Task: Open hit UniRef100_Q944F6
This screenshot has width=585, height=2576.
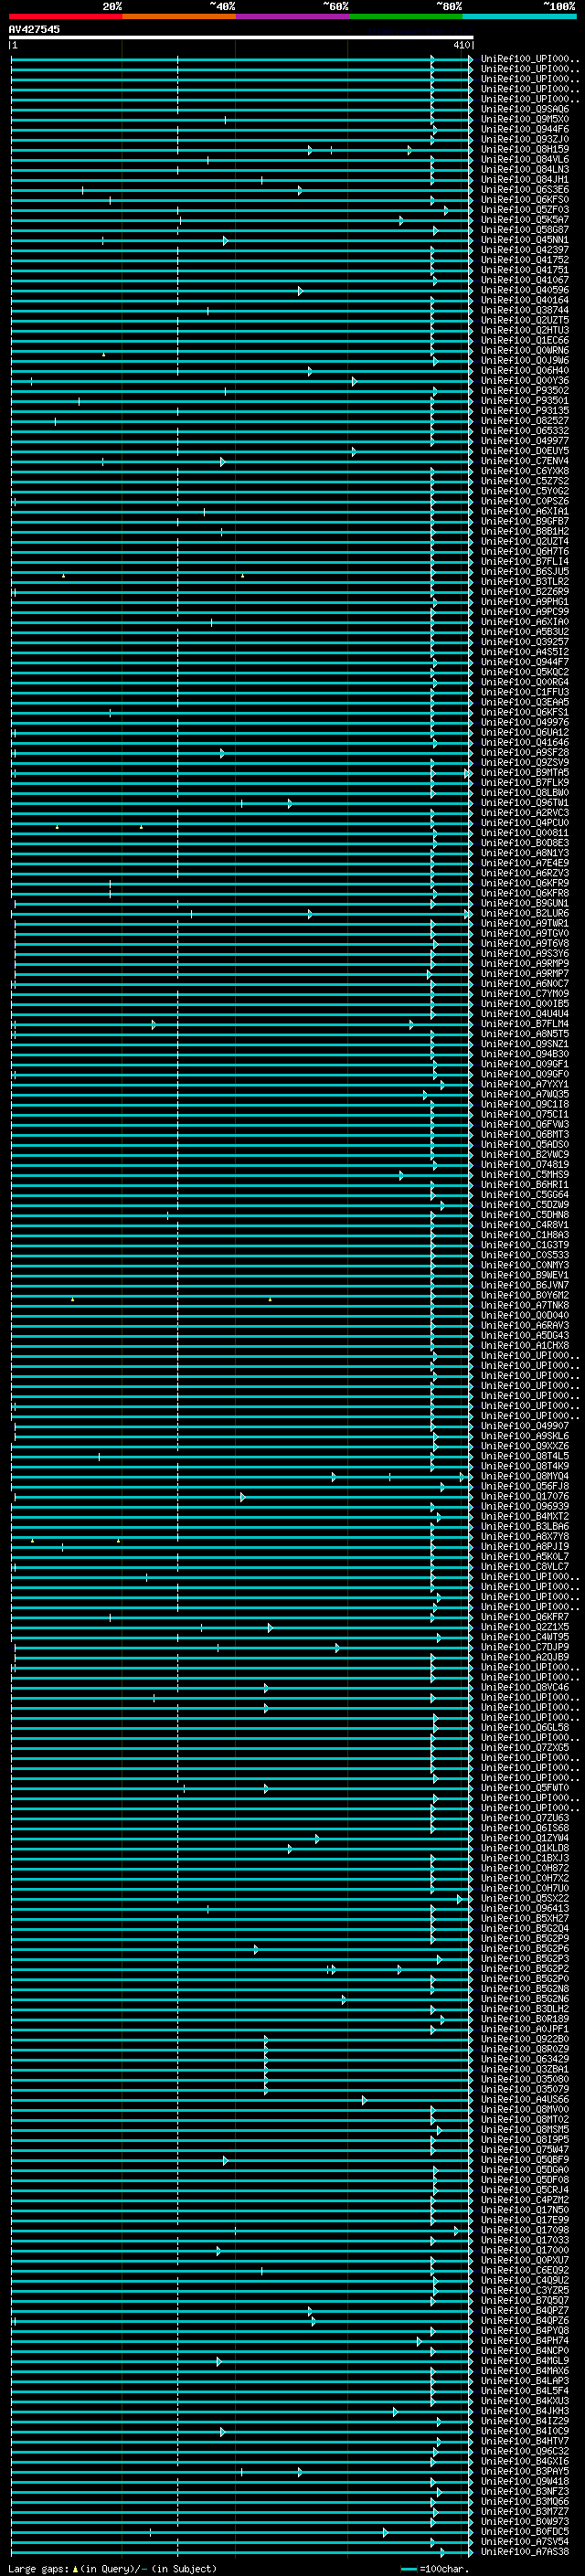Action: click(x=525, y=129)
